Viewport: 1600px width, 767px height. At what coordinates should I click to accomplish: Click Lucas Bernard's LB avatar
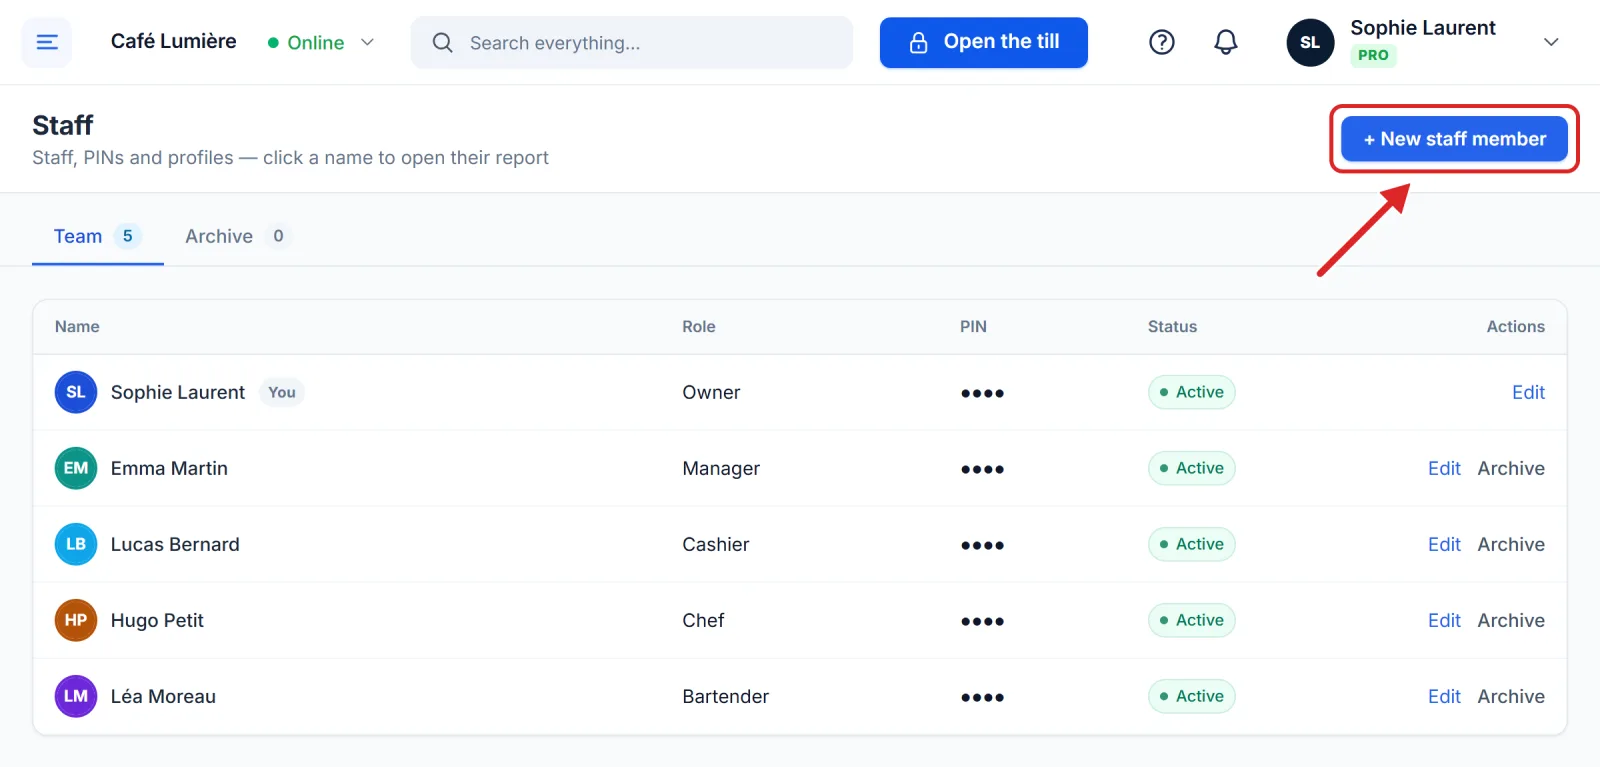tap(76, 544)
